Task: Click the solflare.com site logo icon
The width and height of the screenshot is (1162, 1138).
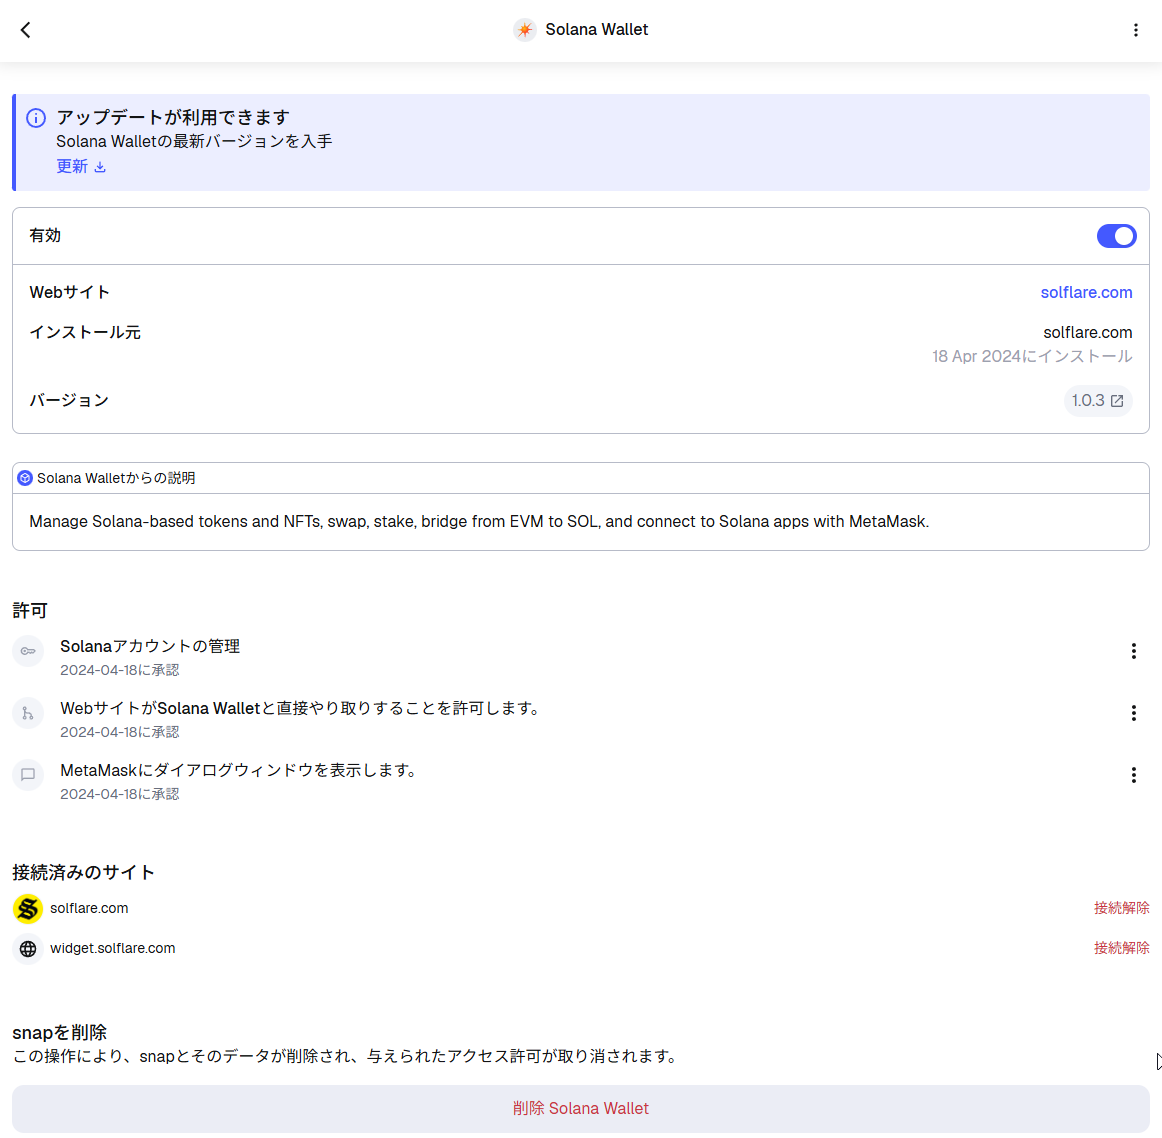Action: pos(28,908)
